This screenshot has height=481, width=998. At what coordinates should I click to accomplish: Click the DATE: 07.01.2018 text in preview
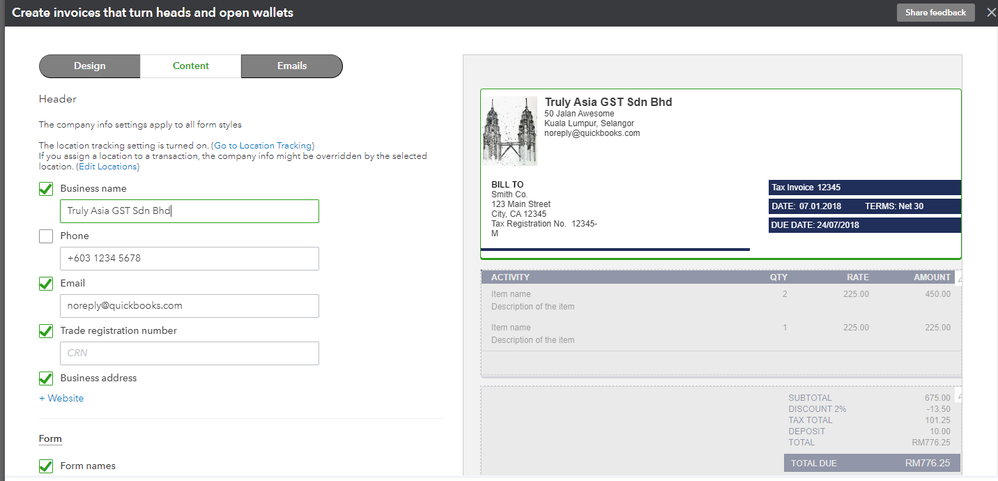[806, 207]
